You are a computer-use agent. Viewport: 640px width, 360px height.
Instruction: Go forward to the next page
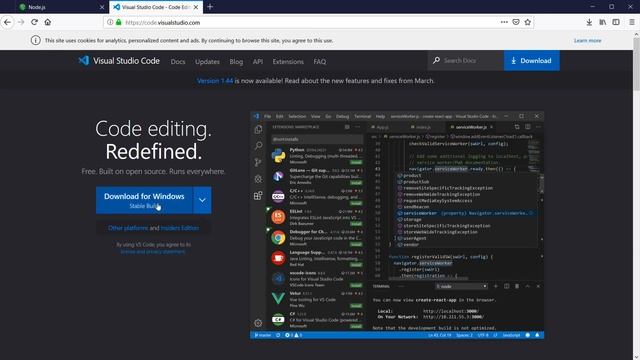point(21,22)
